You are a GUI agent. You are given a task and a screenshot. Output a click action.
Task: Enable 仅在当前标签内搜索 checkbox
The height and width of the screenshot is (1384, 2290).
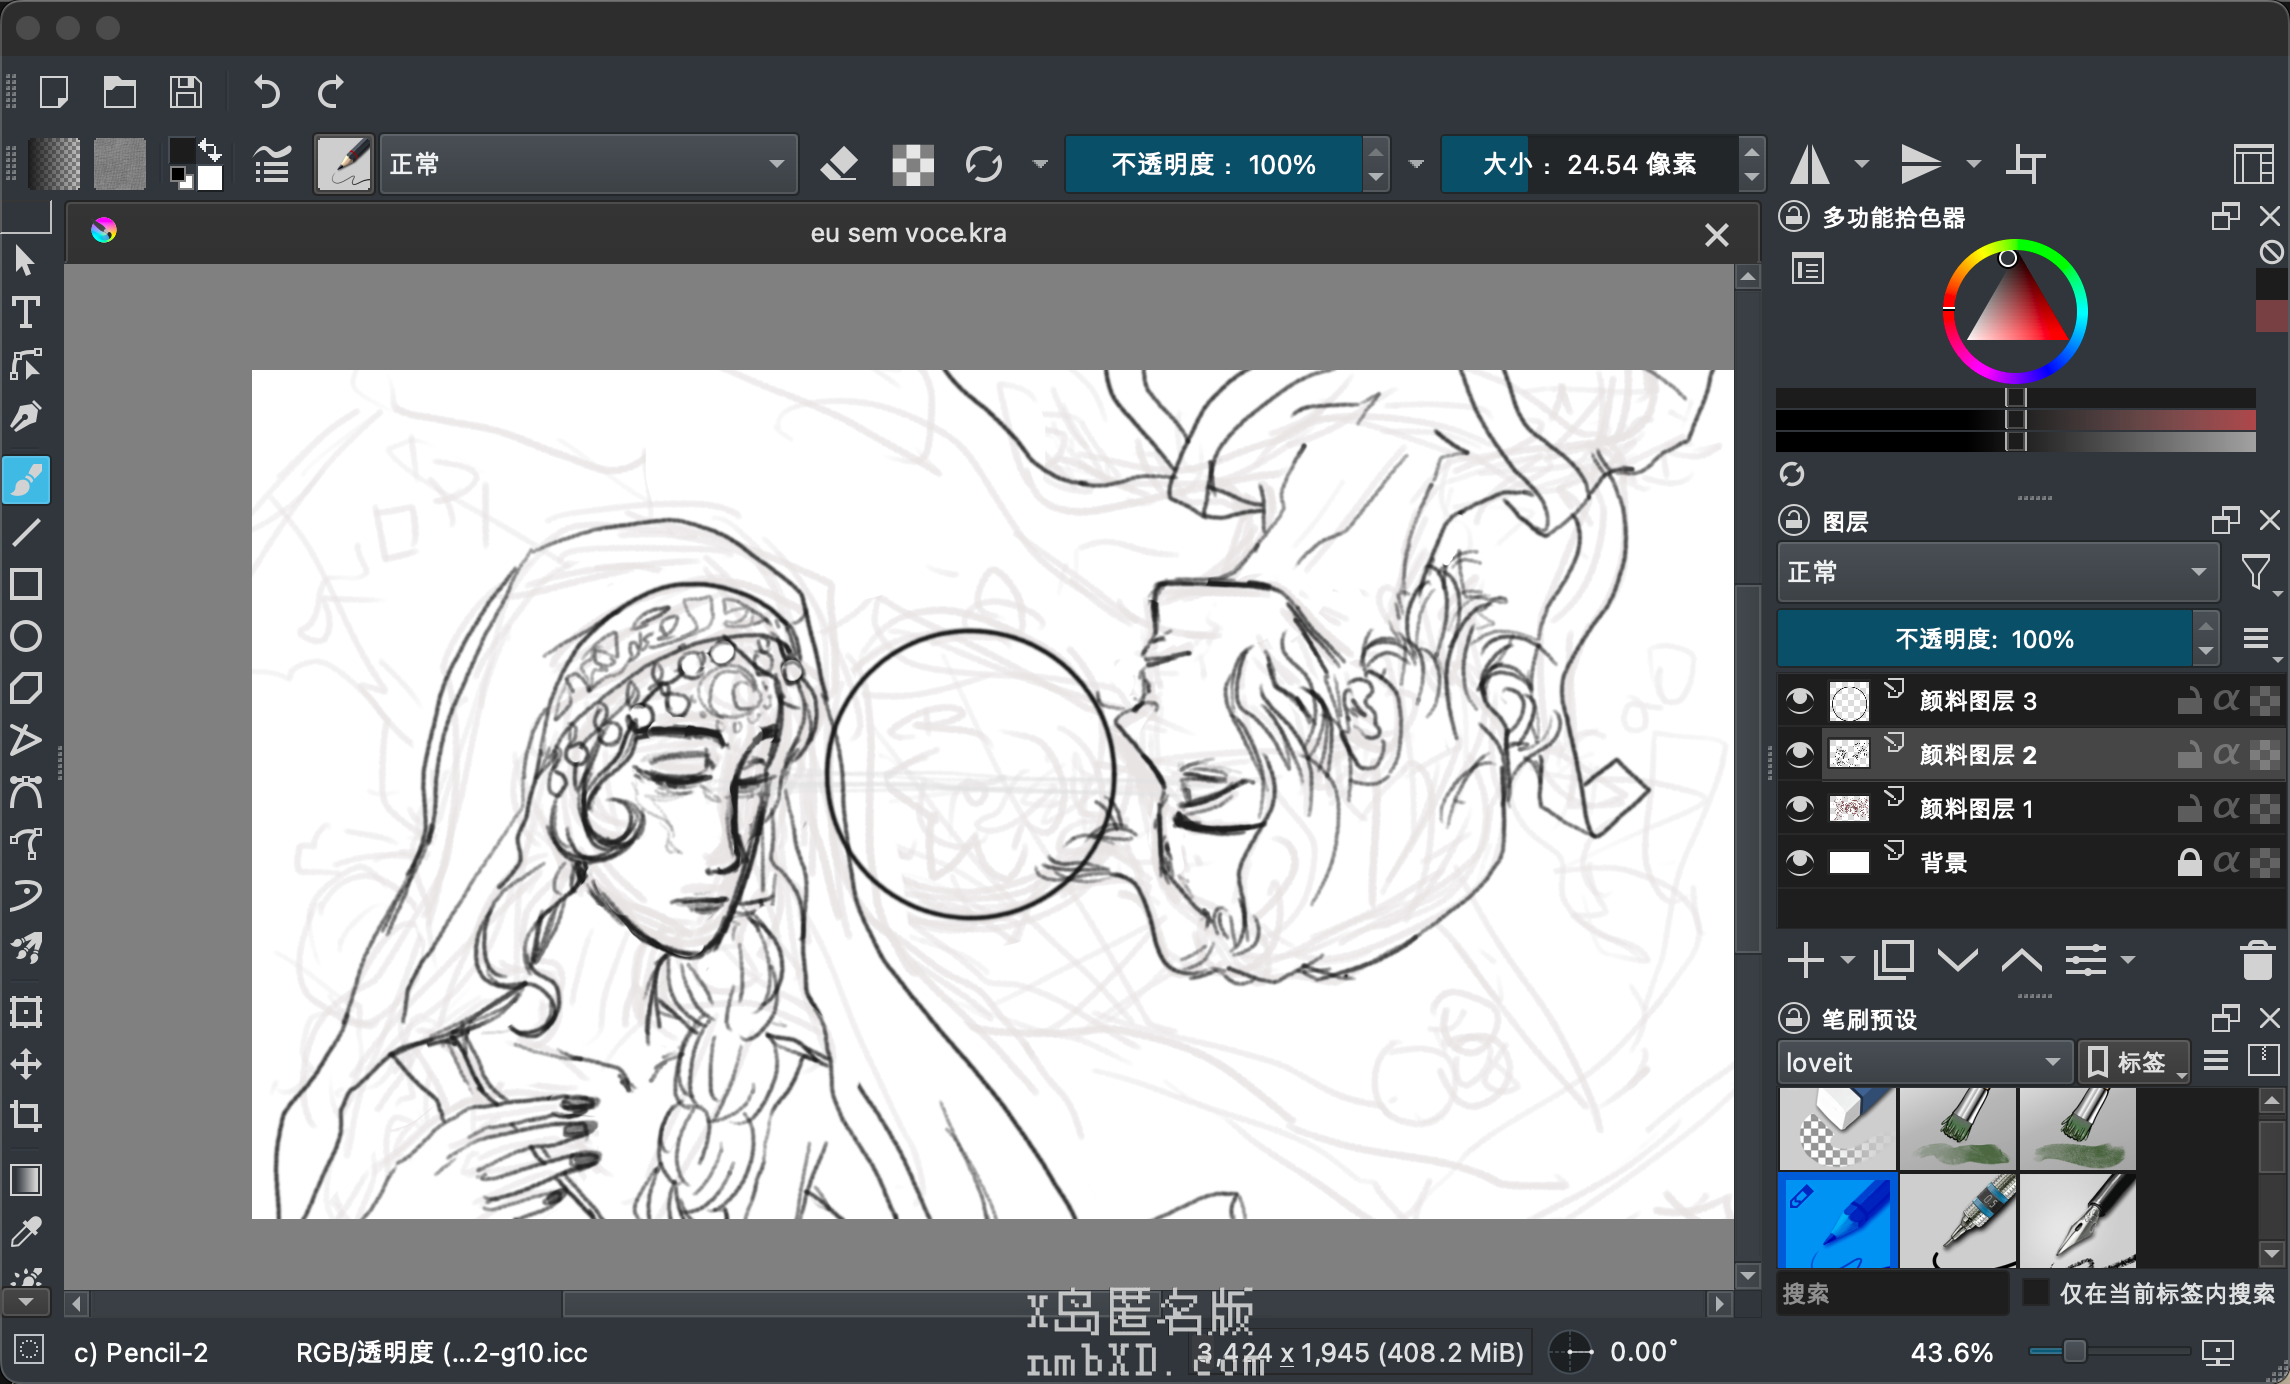tap(2035, 1293)
